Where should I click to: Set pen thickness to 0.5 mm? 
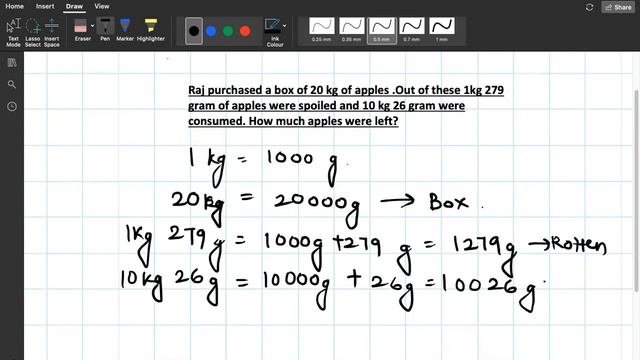[382, 30]
